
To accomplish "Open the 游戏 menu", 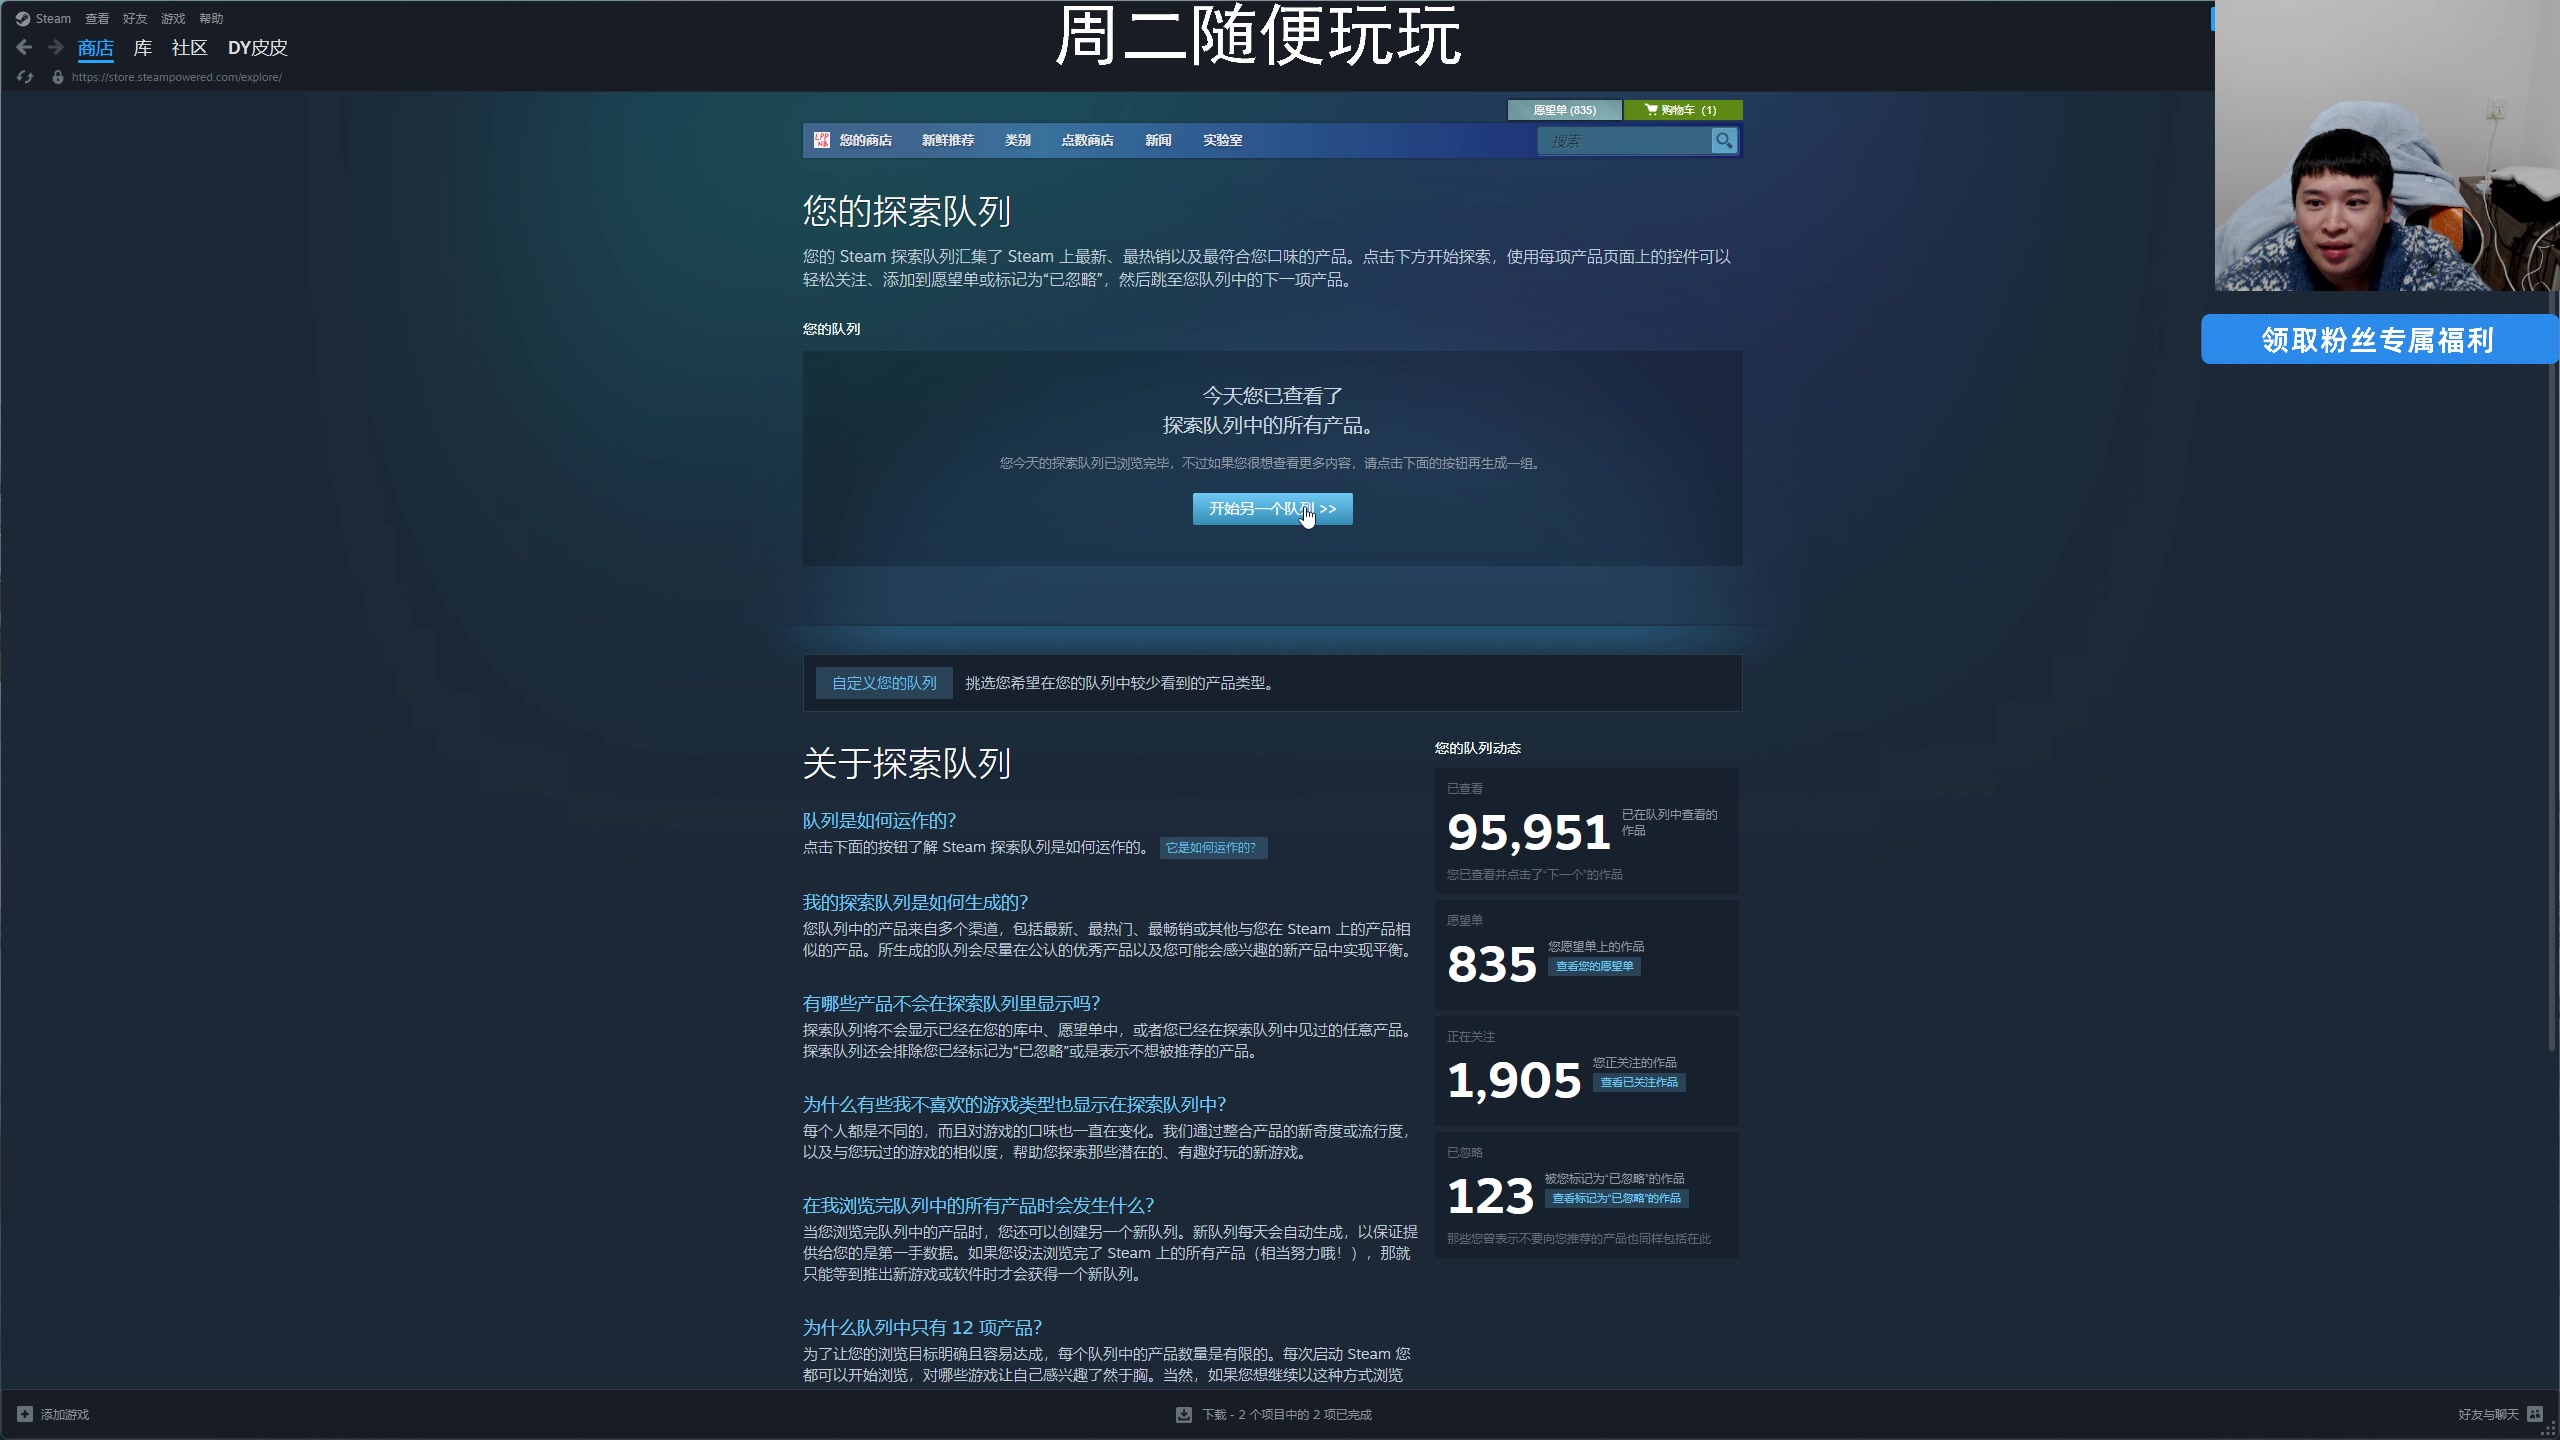I will tap(173, 18).
